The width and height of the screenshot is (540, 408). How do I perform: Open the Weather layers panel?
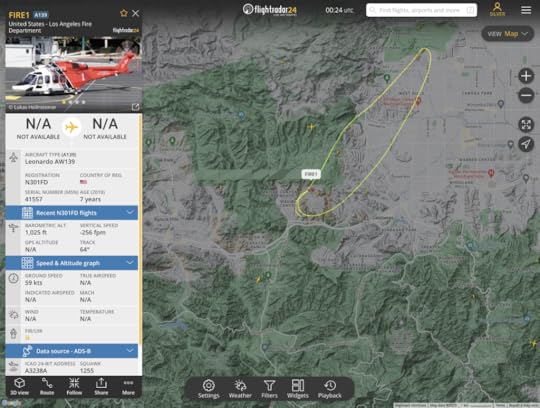point(240,389)
